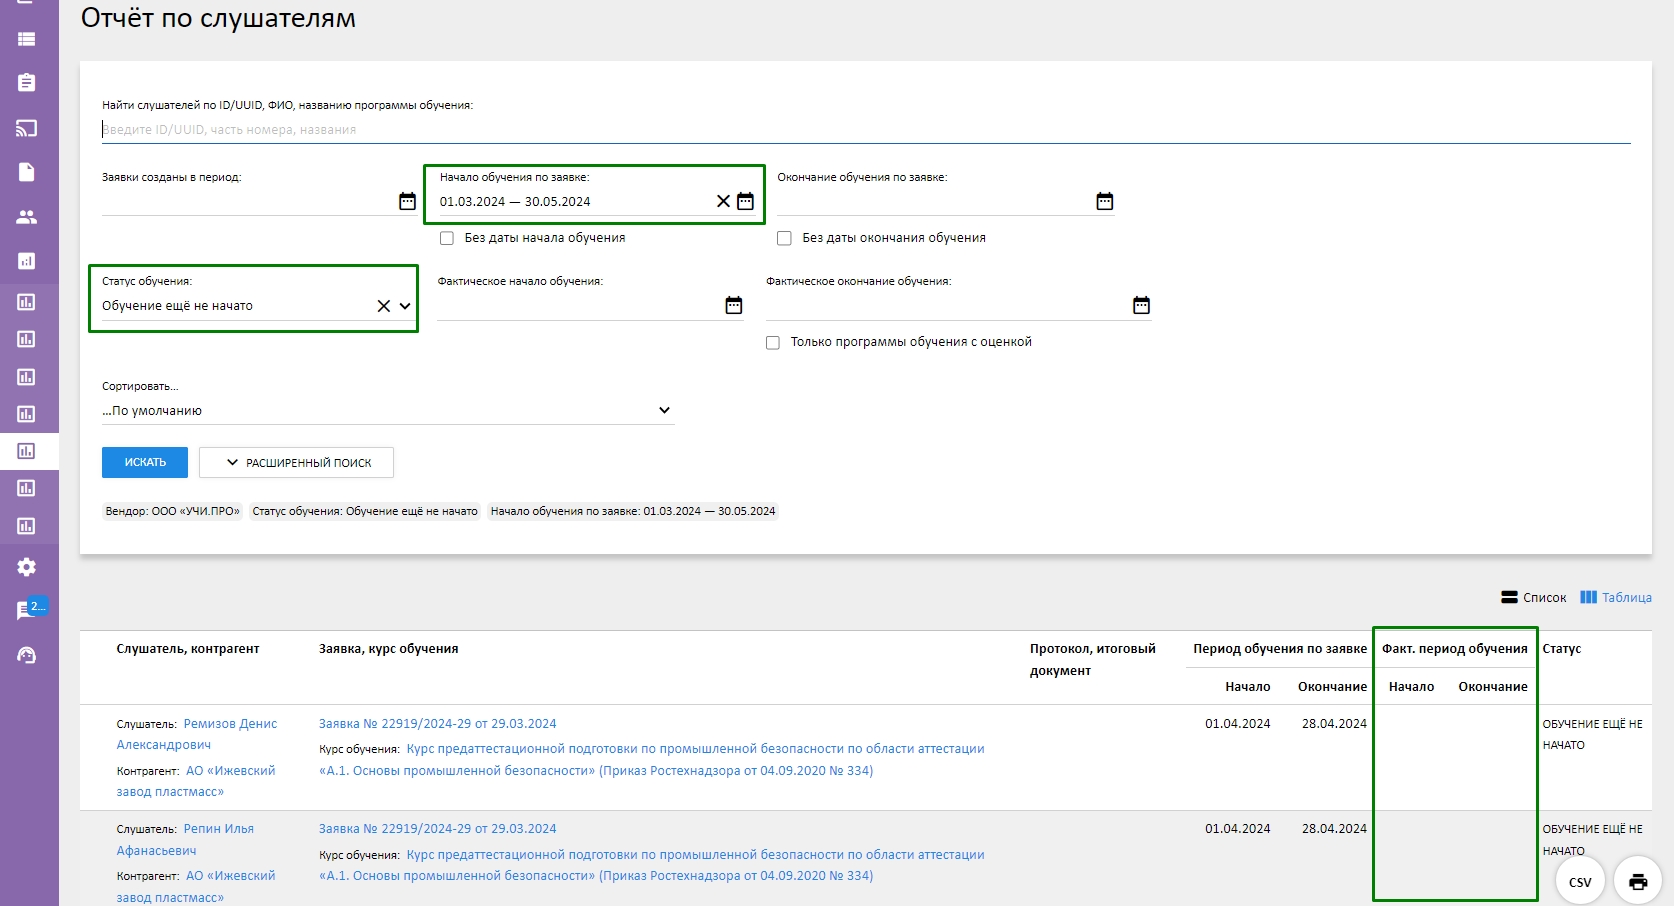Open 'Заявка № 22919/2024-29' link in Репин row
The height and width of the screenshot is (906, 1674).
[x=437, y=828]
